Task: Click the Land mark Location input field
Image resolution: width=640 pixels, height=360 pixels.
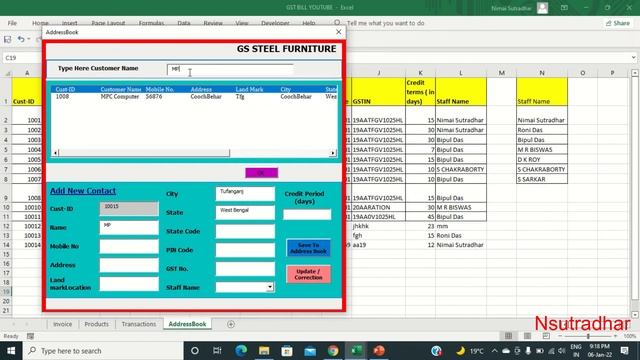Action: (129, 284)
